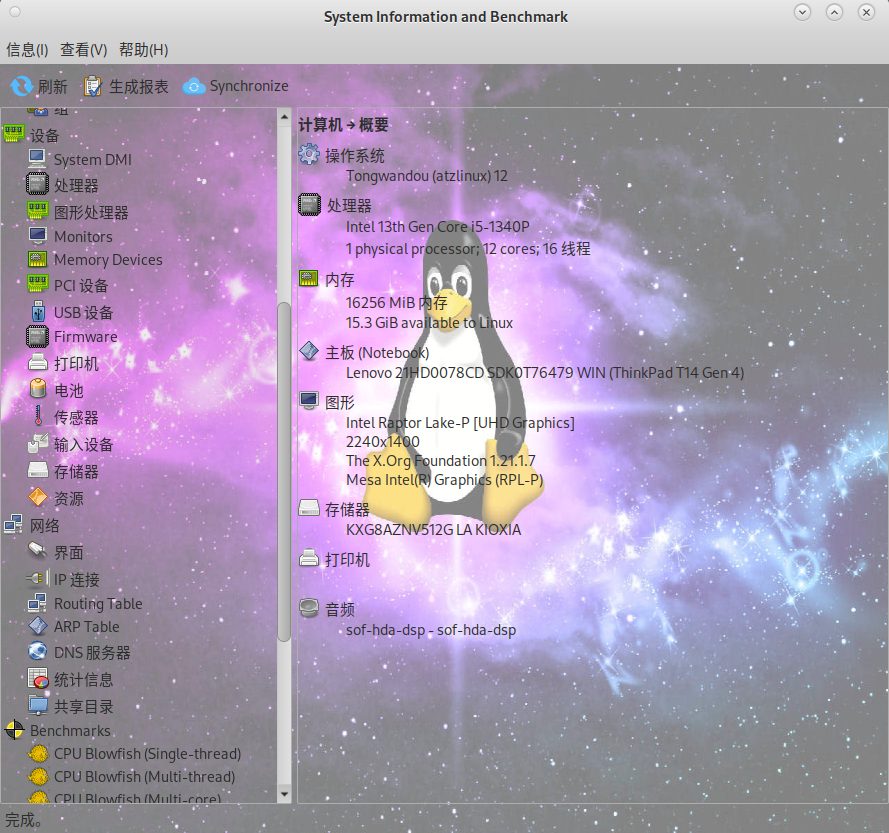Click Mesa Intel(R) Graphics (RPL-P) text
The width and height of the screenshot is (889, 833).
[444, 480]
